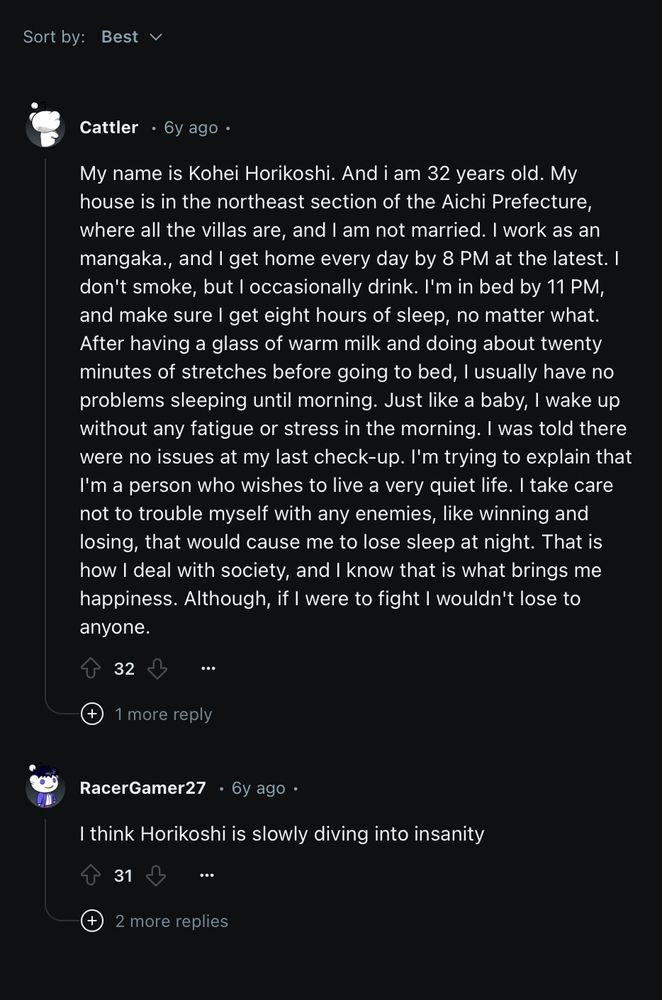Open RacerGamer27's user profile link

click(142, 788)
